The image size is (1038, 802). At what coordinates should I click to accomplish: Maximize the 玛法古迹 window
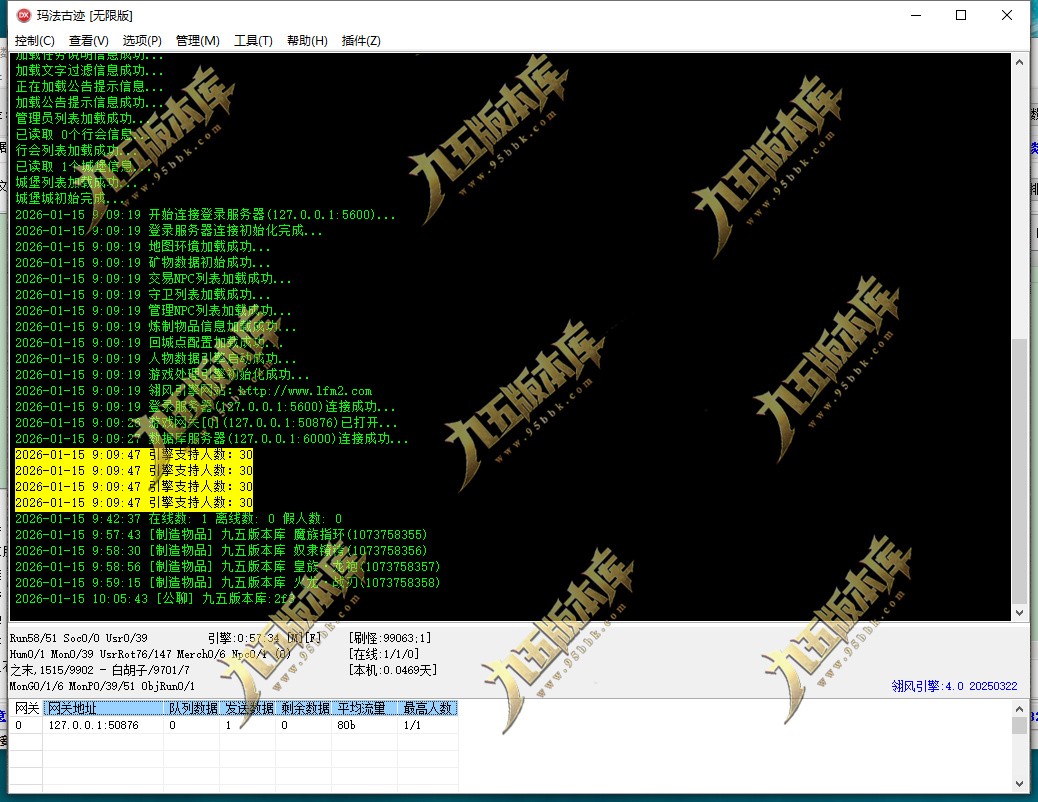[961, 15]
